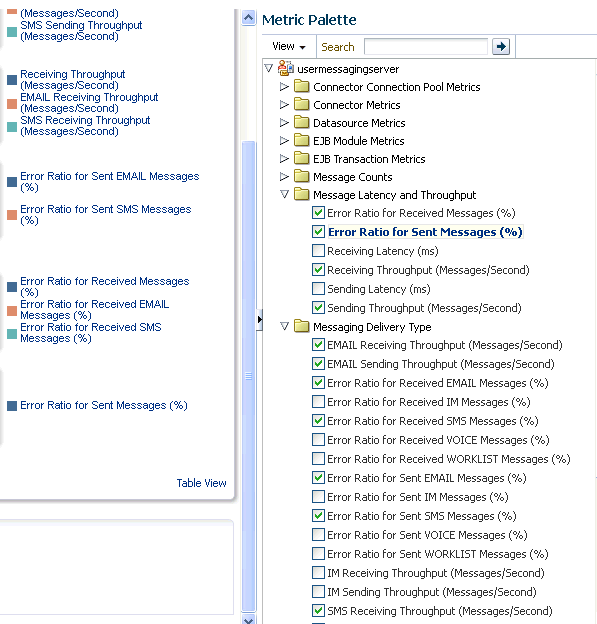Open the View menu

click(x=289, y=47)
